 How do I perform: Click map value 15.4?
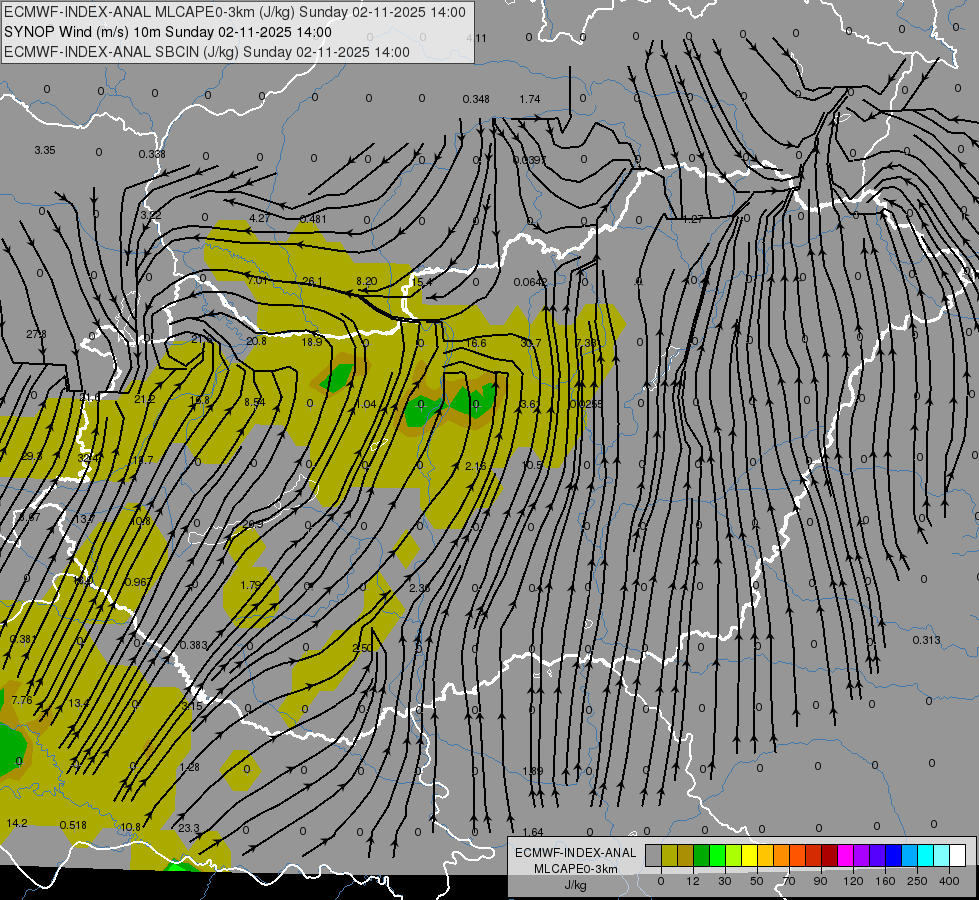click(421, 282)
